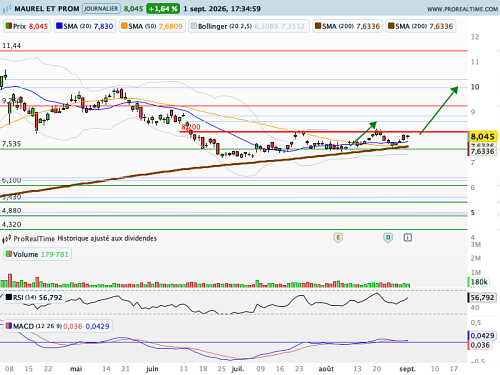Click the 11,44 resistance level label
Image resolution: width=500 pixels, height=375 pixels.
[11, 46]
